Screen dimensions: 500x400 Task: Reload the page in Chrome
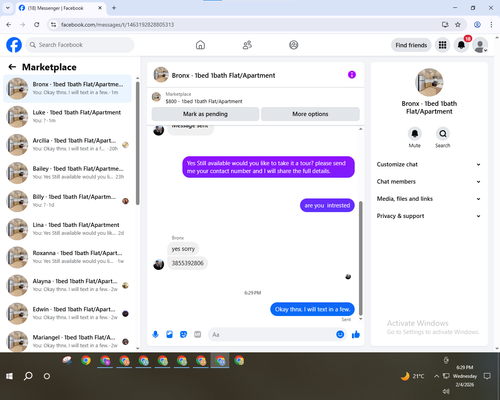[37, 25]
